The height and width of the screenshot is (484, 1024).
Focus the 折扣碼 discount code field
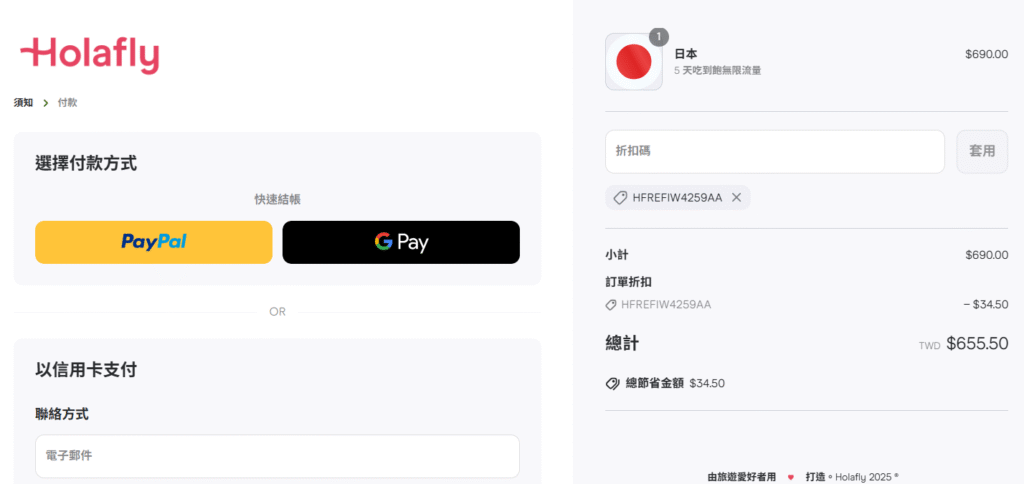(x=775, y=152)
